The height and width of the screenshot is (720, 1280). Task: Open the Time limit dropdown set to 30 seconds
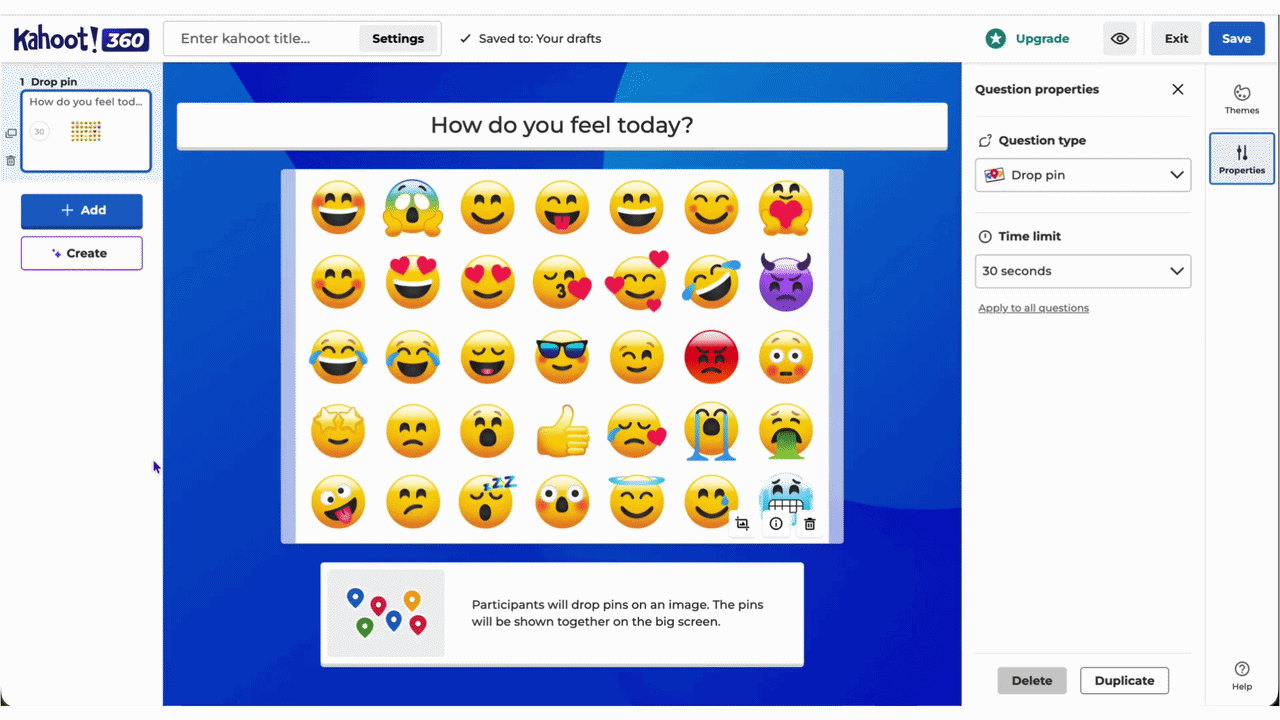click(1083, 271)
